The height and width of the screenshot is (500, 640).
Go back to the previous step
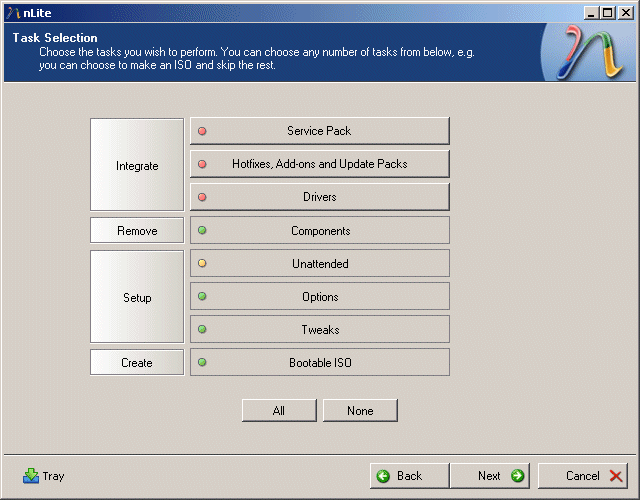point(410,476)
